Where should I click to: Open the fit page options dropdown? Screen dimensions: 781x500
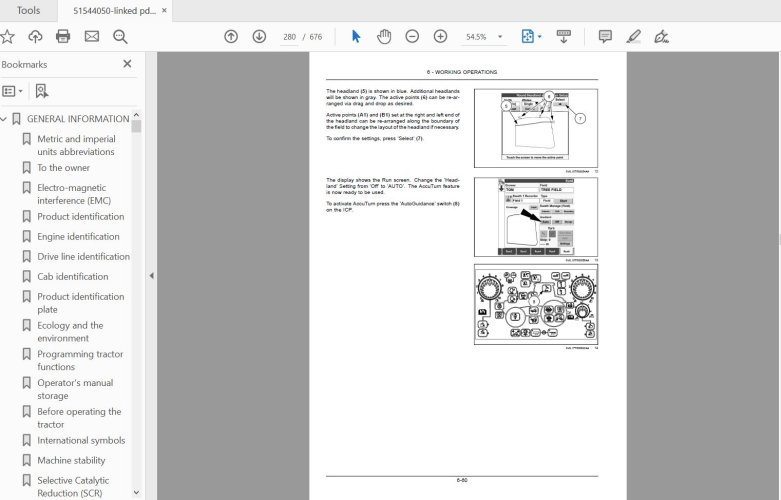tap(531, 37)
